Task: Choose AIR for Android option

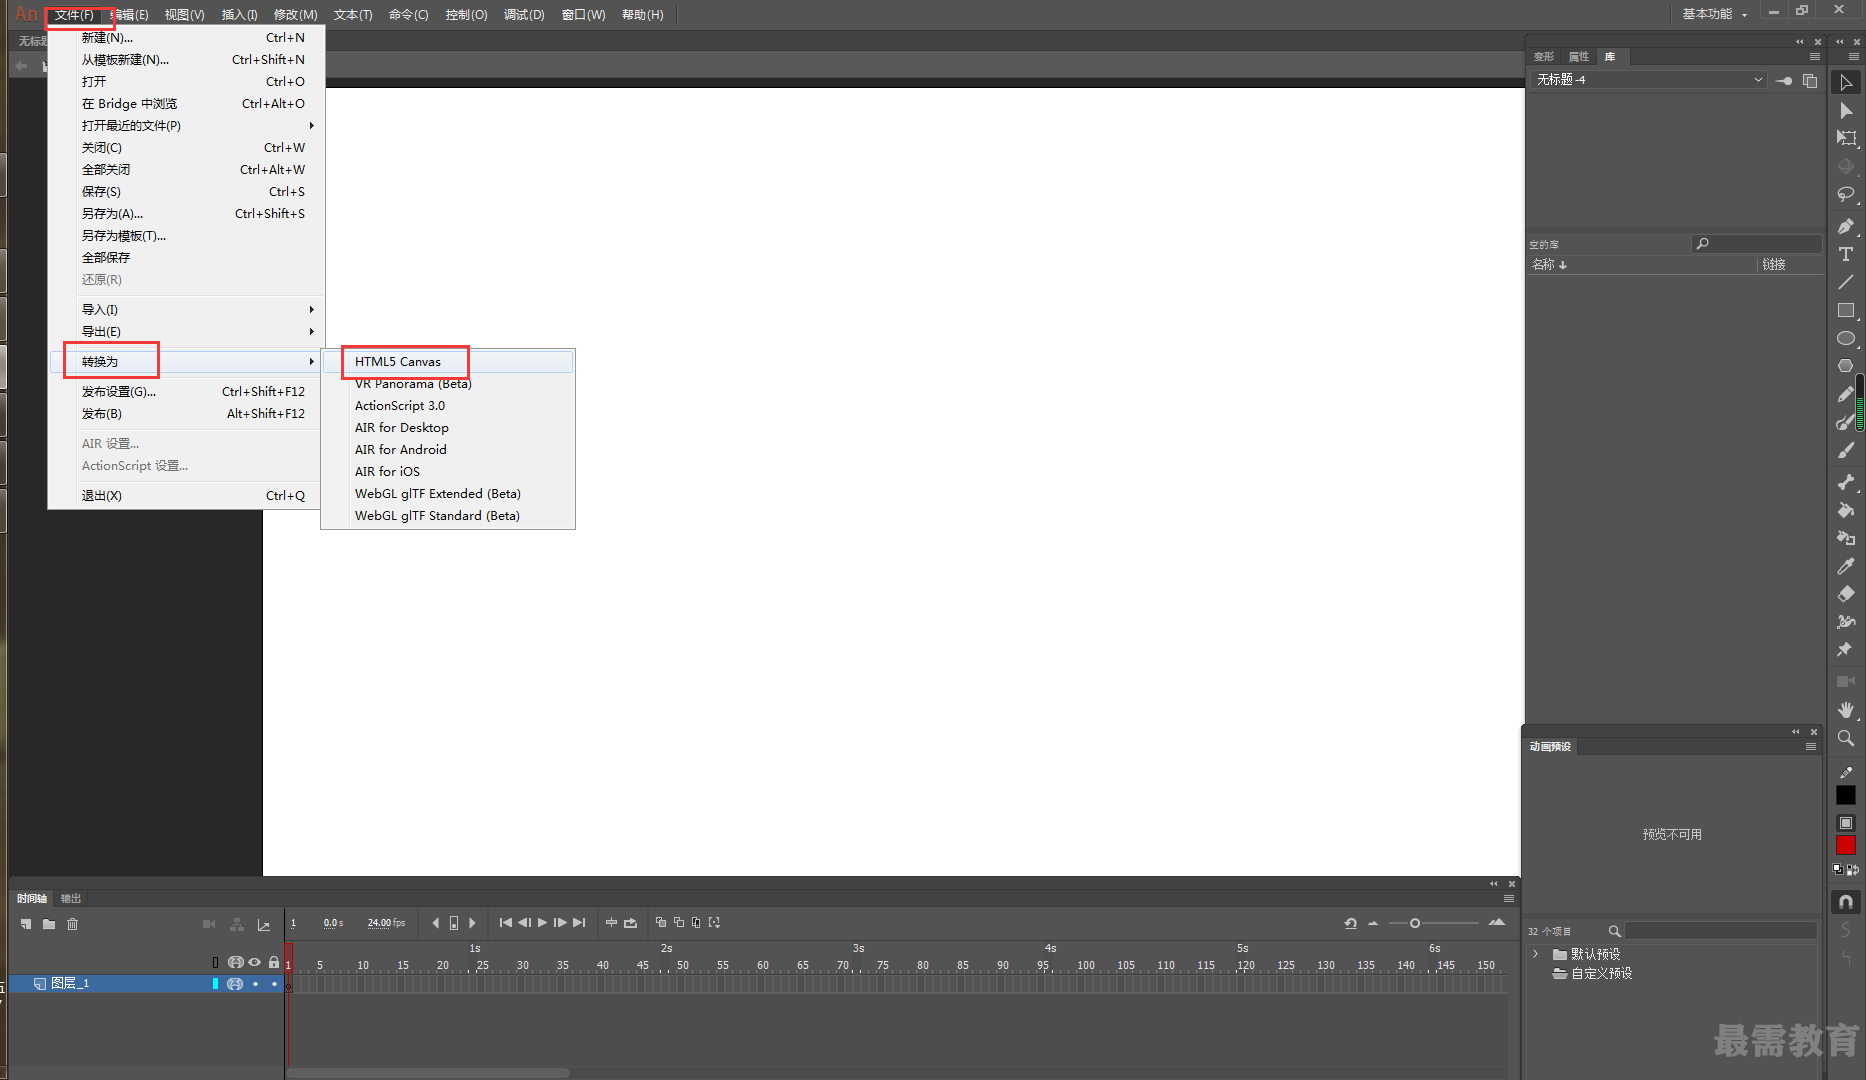Action: [448, 449]
